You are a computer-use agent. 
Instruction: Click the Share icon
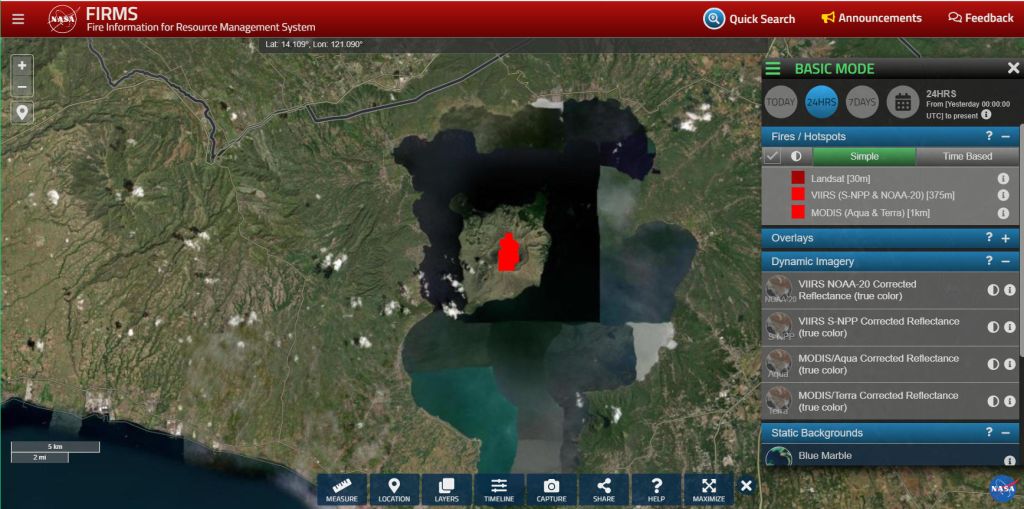(604, 489)
